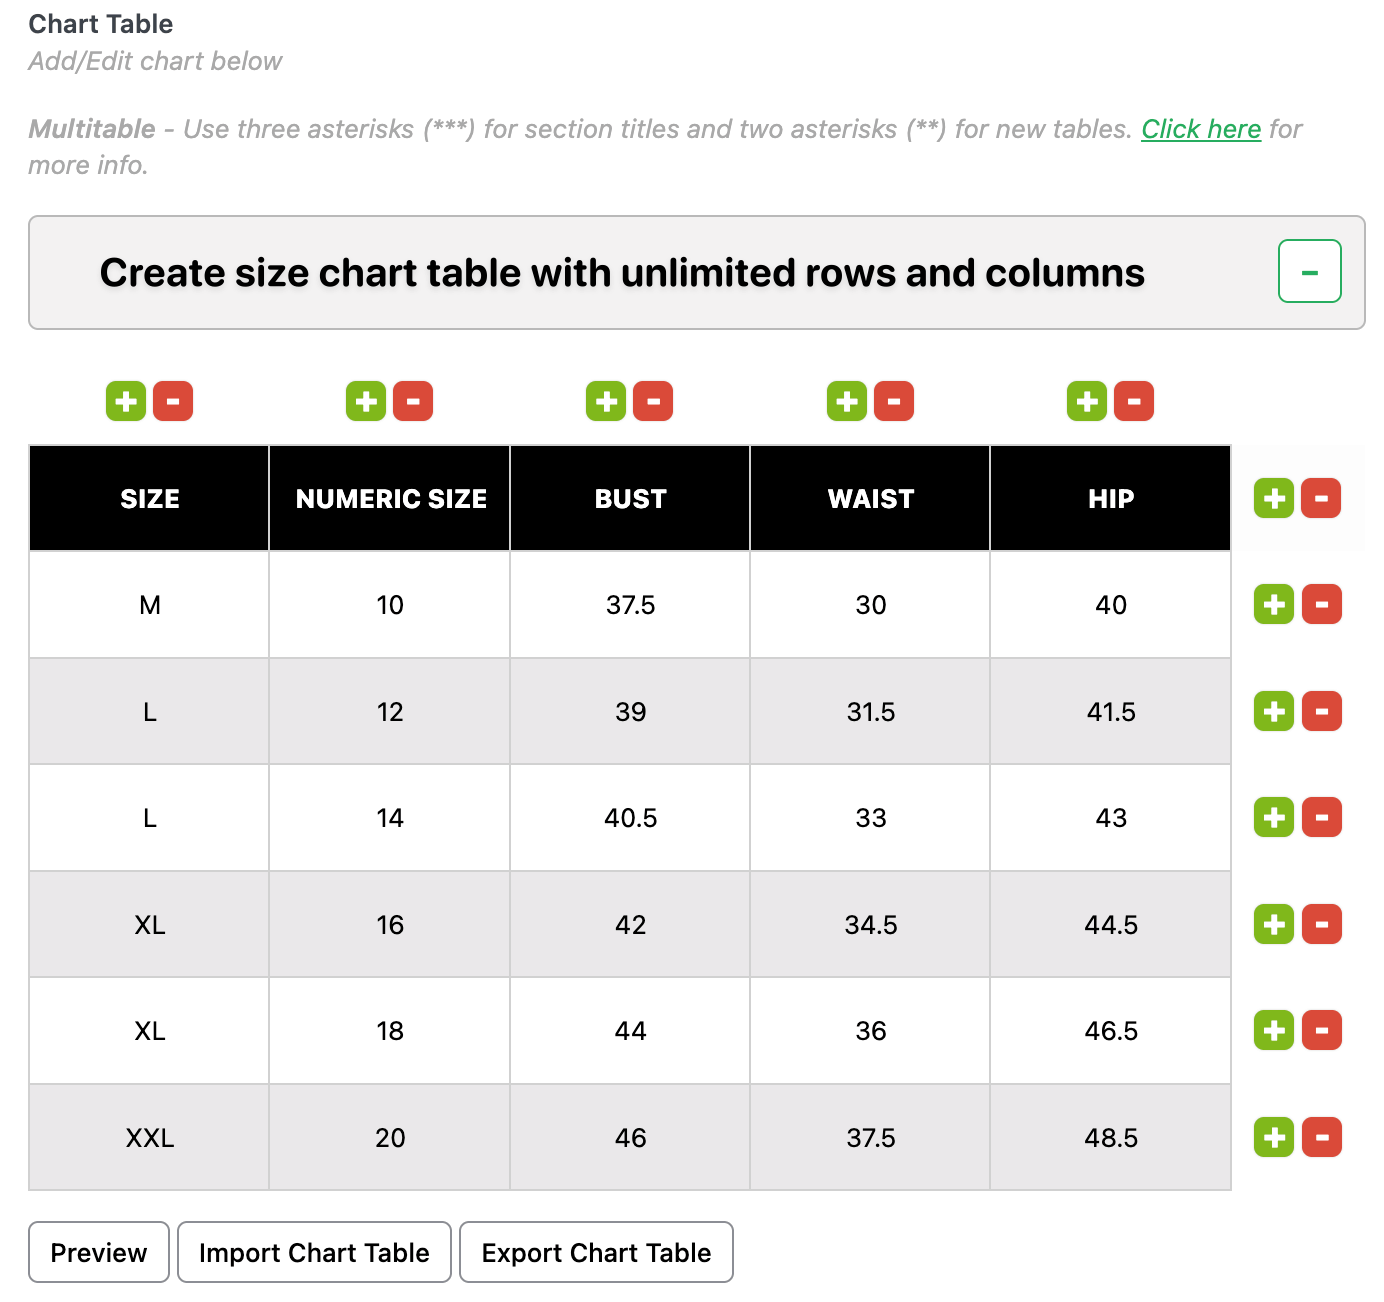Add a row after the size M row
The image size is (1384, 1302).
(1273, 604)
